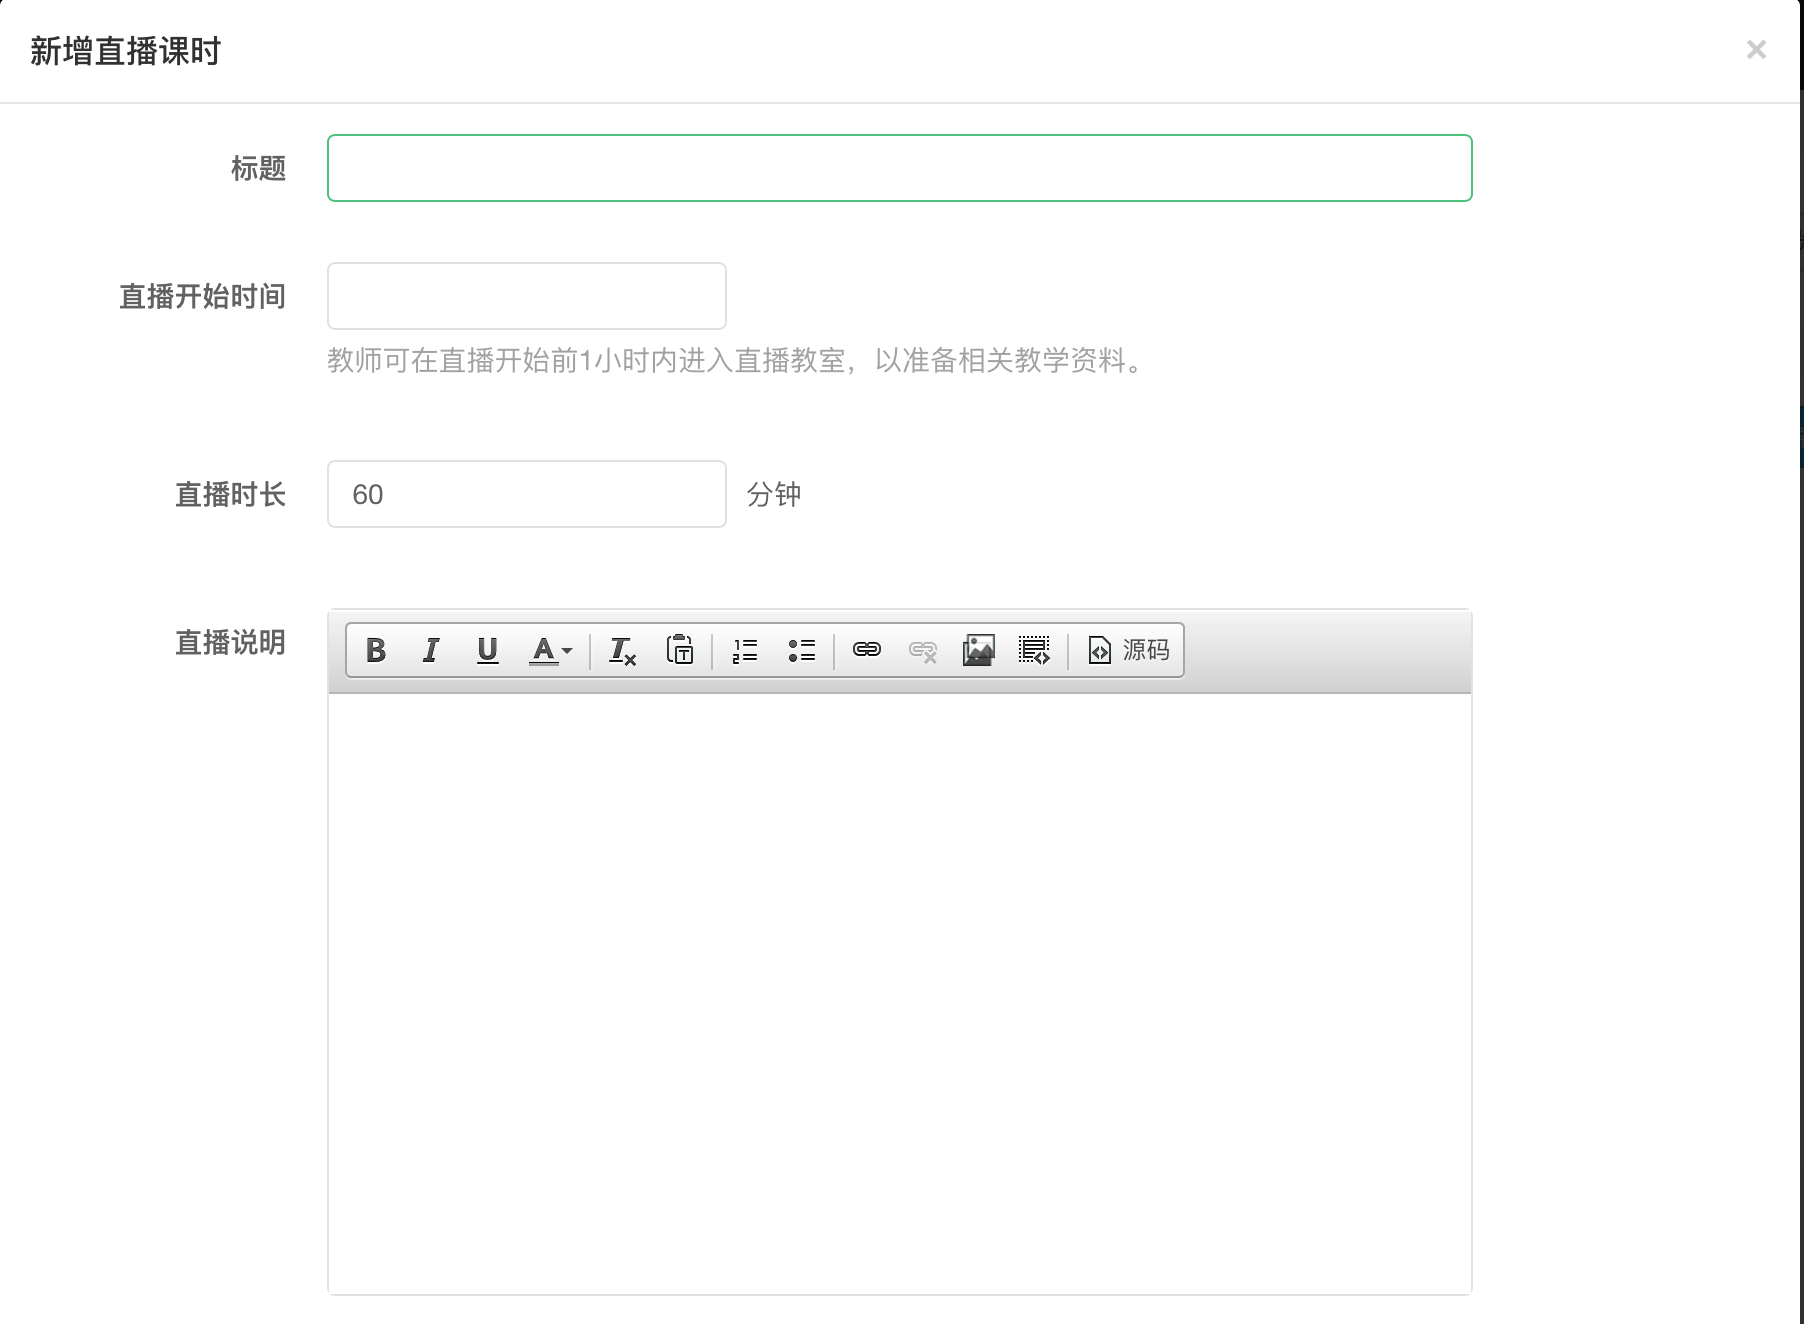Open the insert image dialog
The width and height of the screenshot is (1804, 1324).
point(978,651)
